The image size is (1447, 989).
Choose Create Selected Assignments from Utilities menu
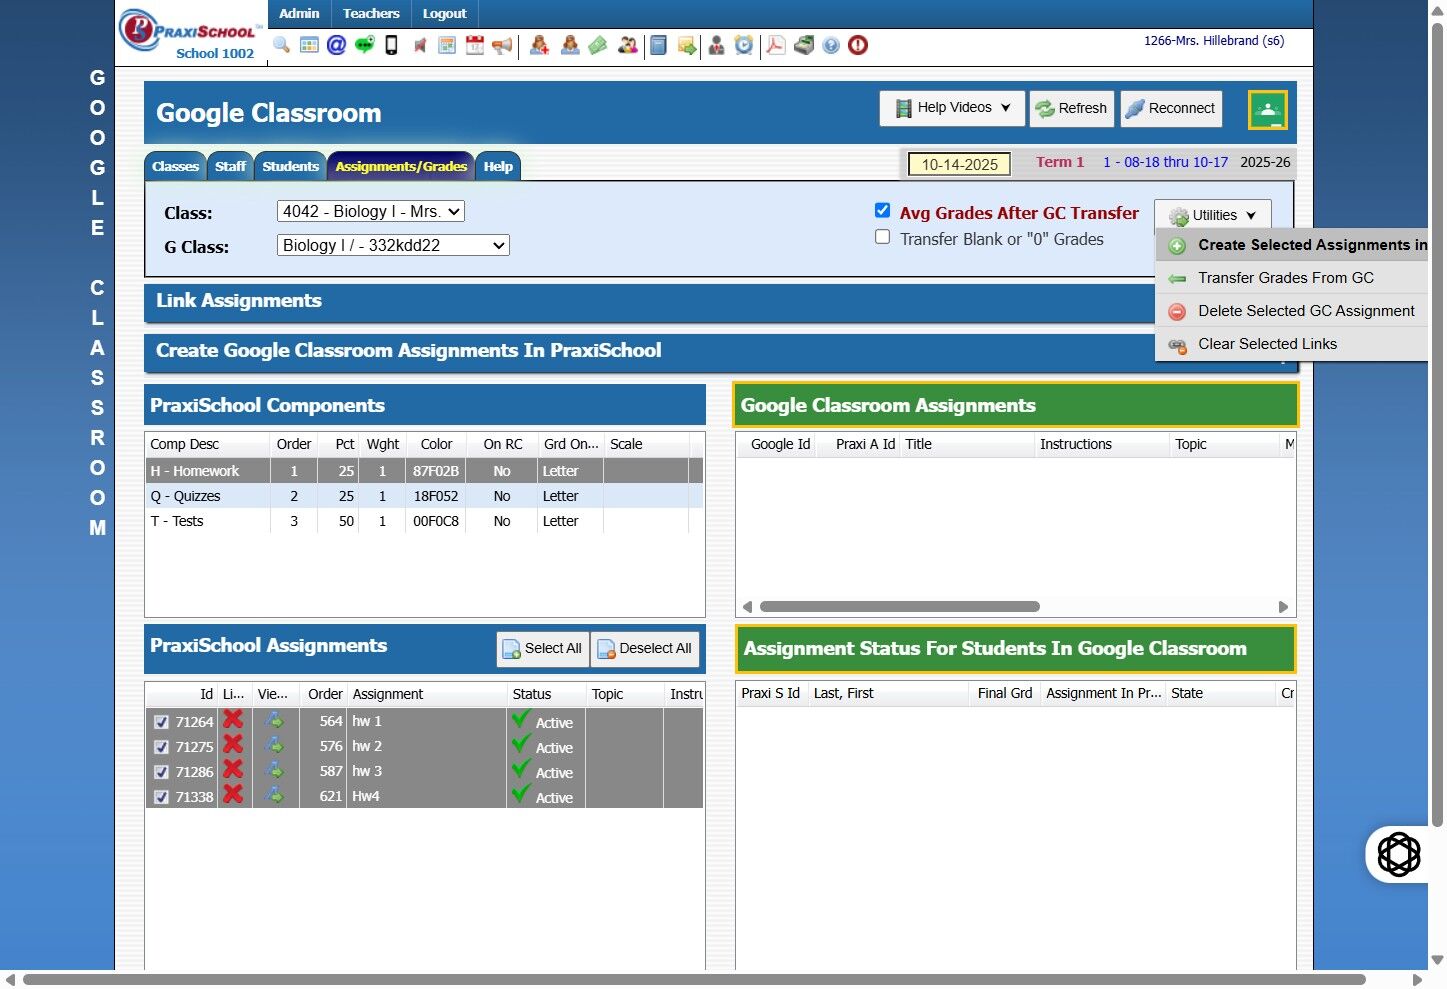tap(1292, 245)
